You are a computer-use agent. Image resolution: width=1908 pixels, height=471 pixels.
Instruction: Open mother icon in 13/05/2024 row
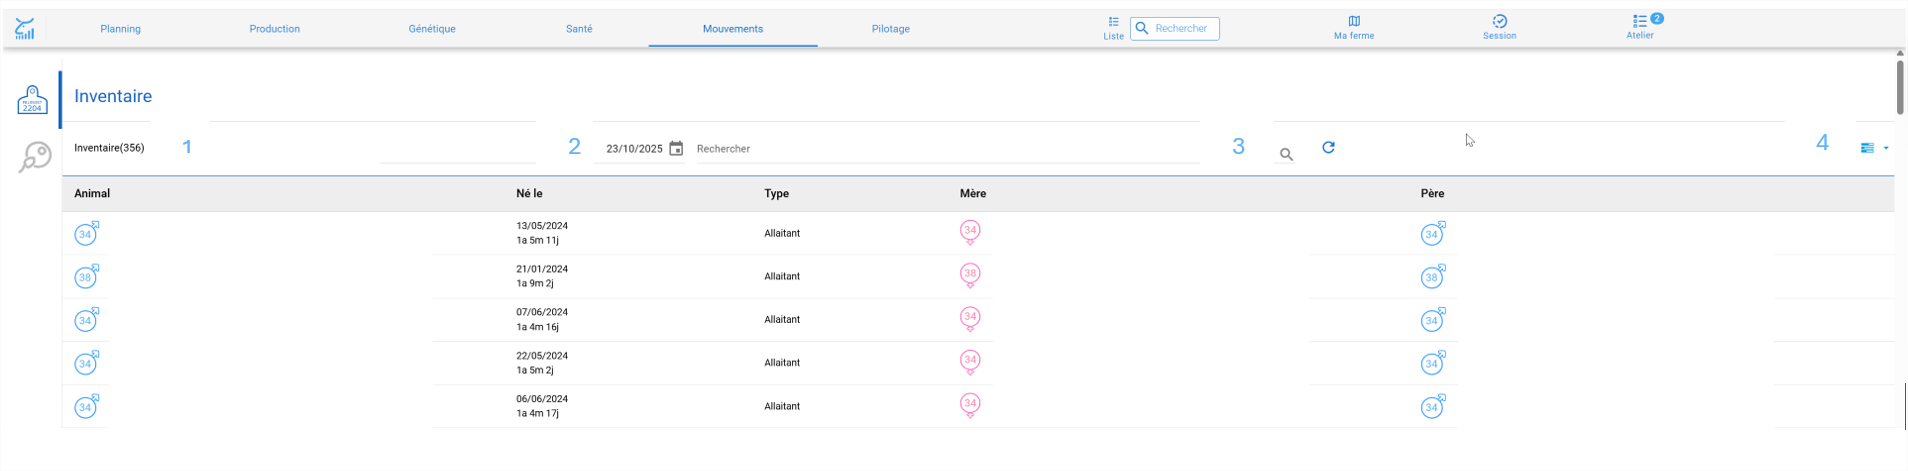(970, 232)
